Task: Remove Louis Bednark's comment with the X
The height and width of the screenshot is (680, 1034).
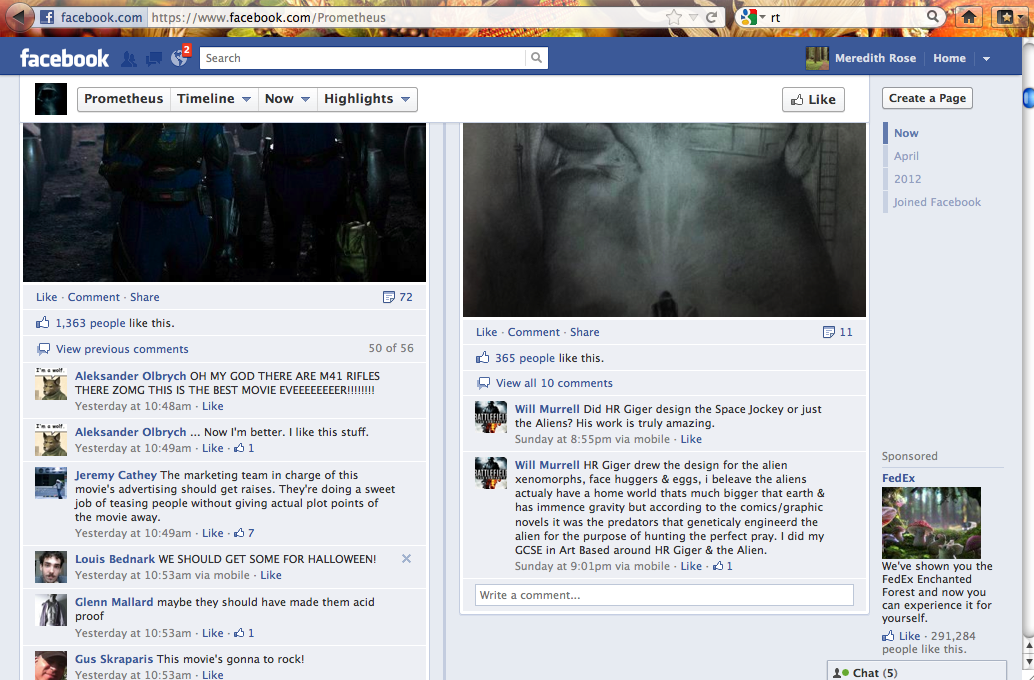Action: pyautogui.click(x=406, y=558)
